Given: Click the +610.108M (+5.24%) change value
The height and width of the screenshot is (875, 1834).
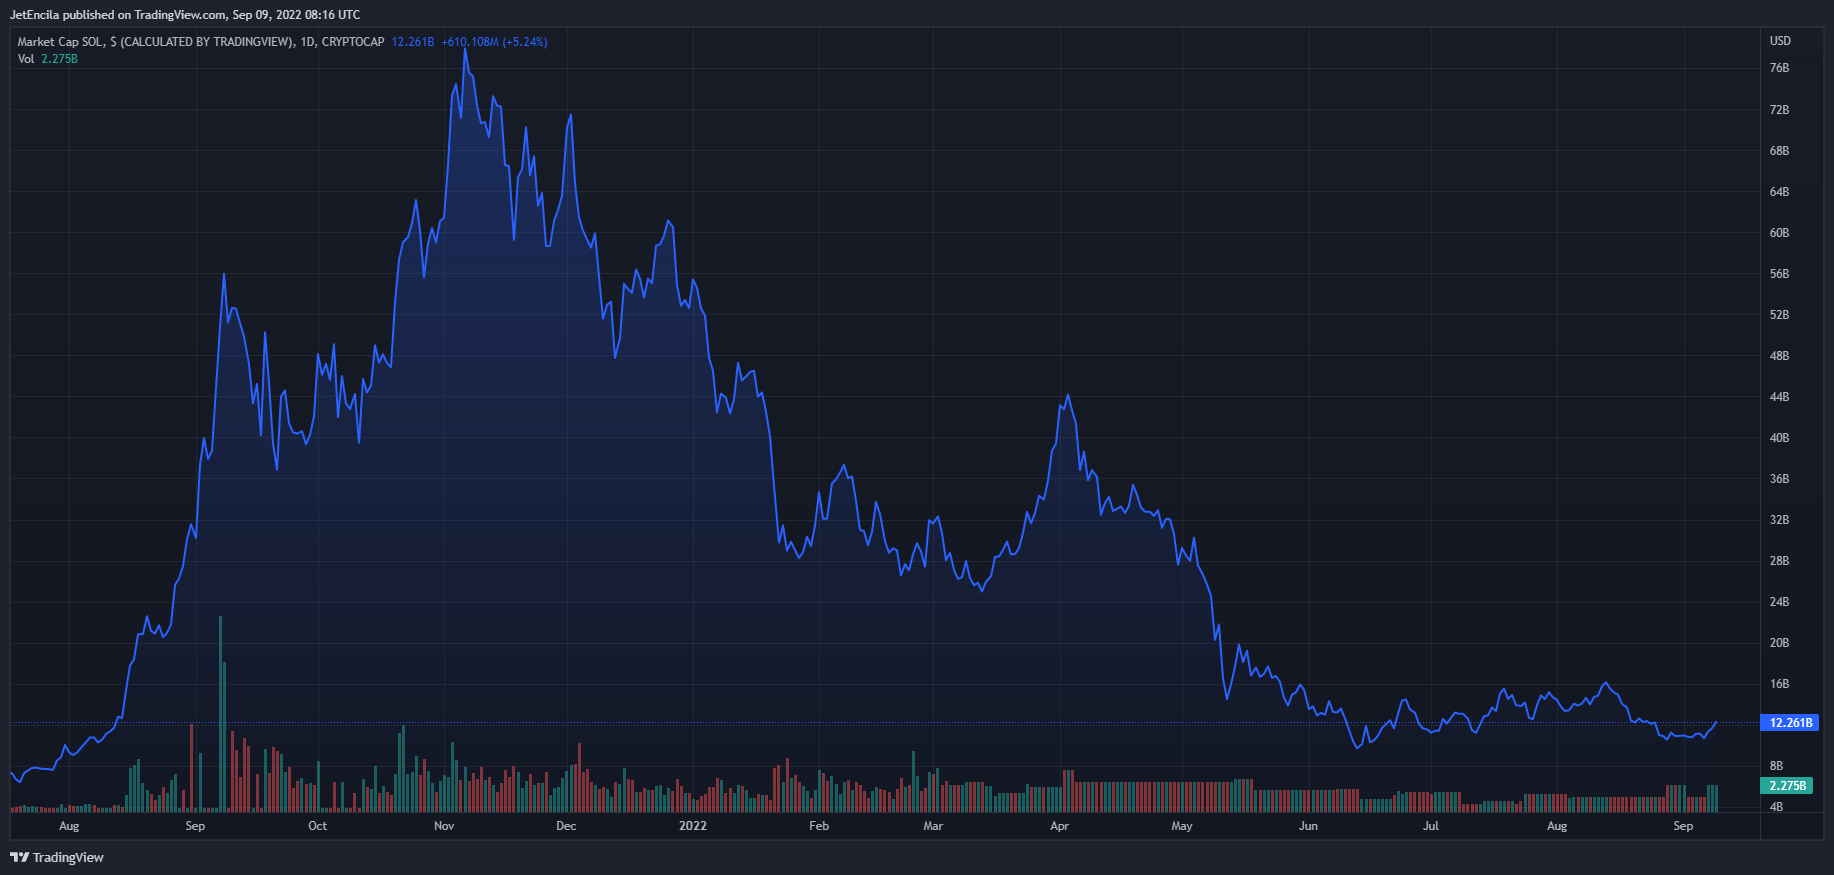Looking at the screenshot, I should 494,42.
